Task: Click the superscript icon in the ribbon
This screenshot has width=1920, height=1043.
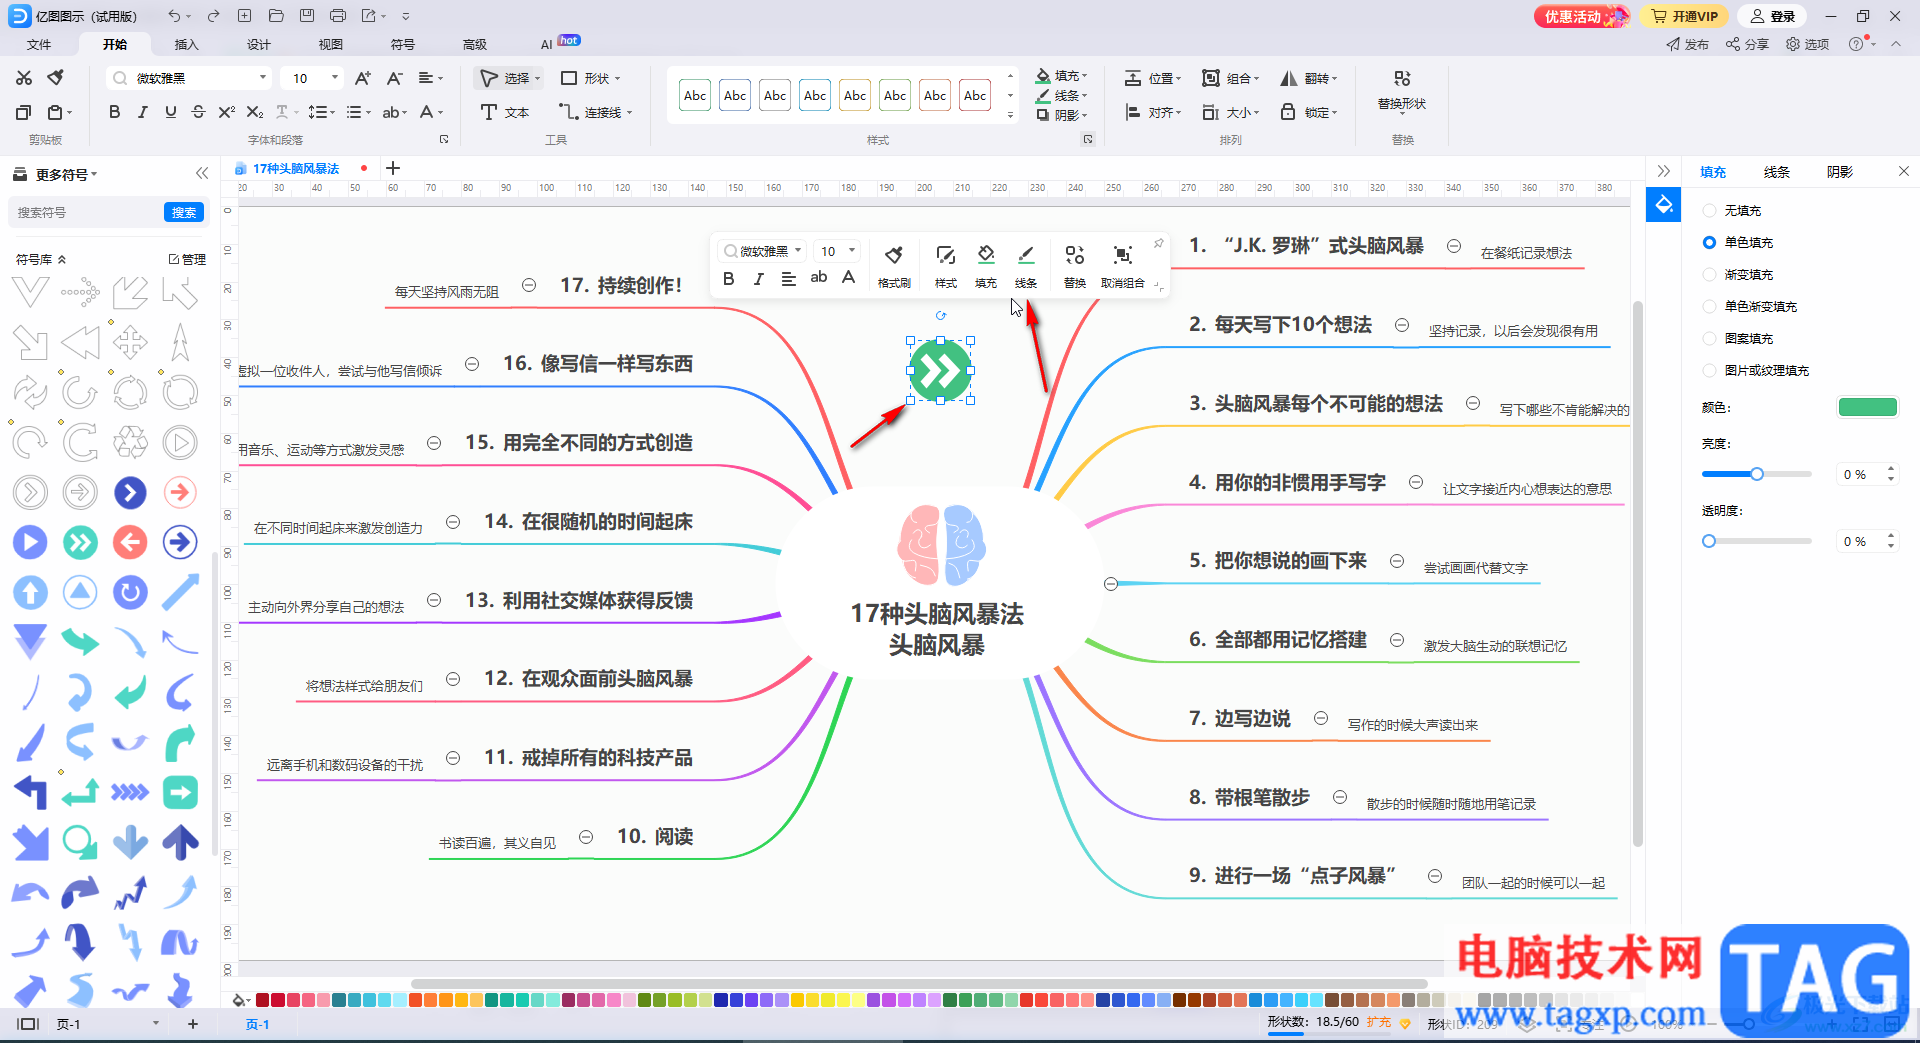Action: click(x=226, y=112)
